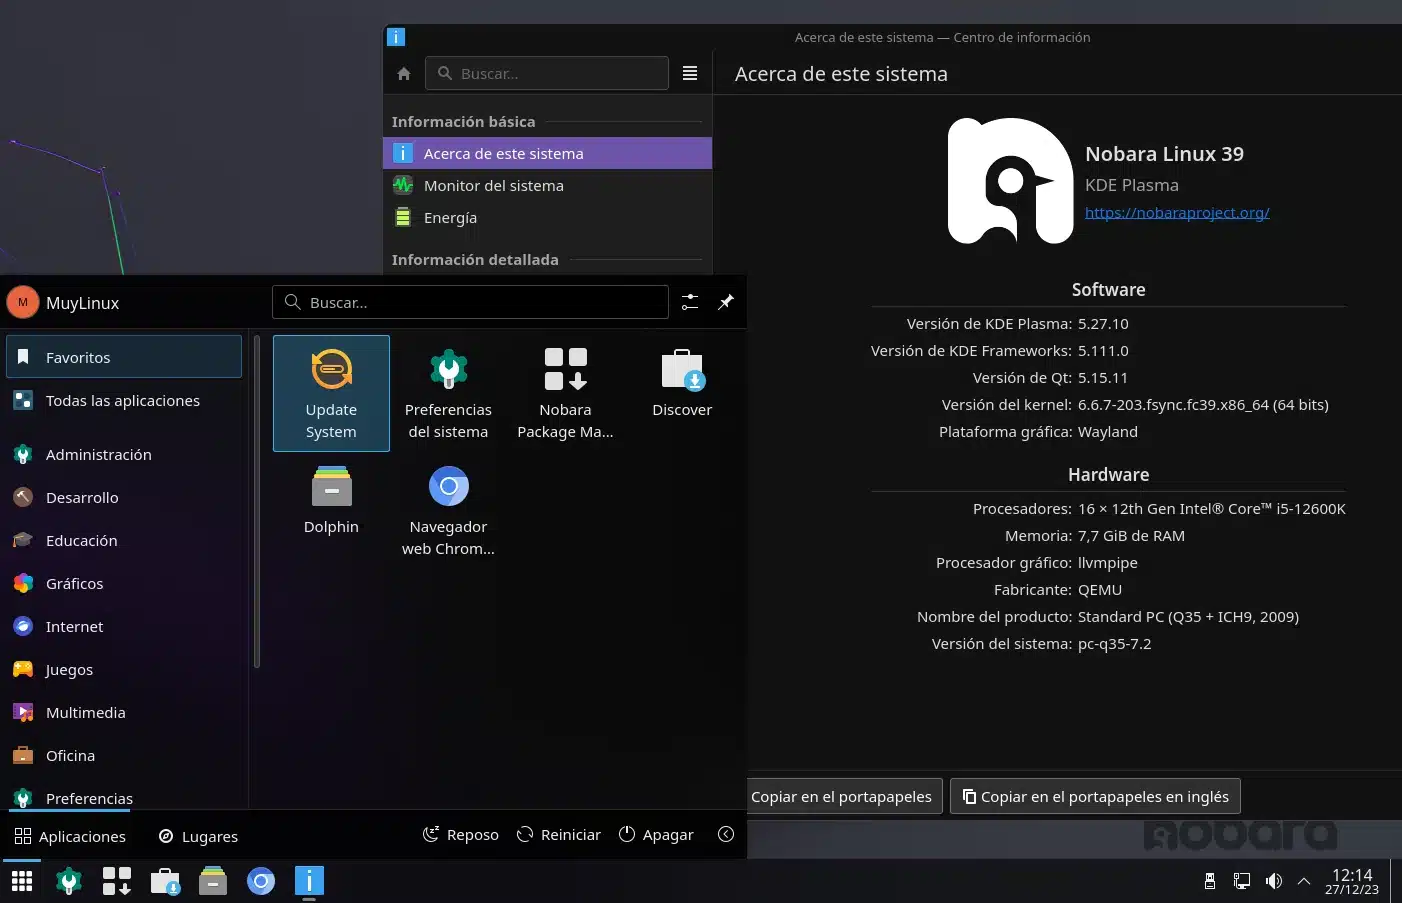
Task: Click the Reposo sleep button
Action: point(461,834)
